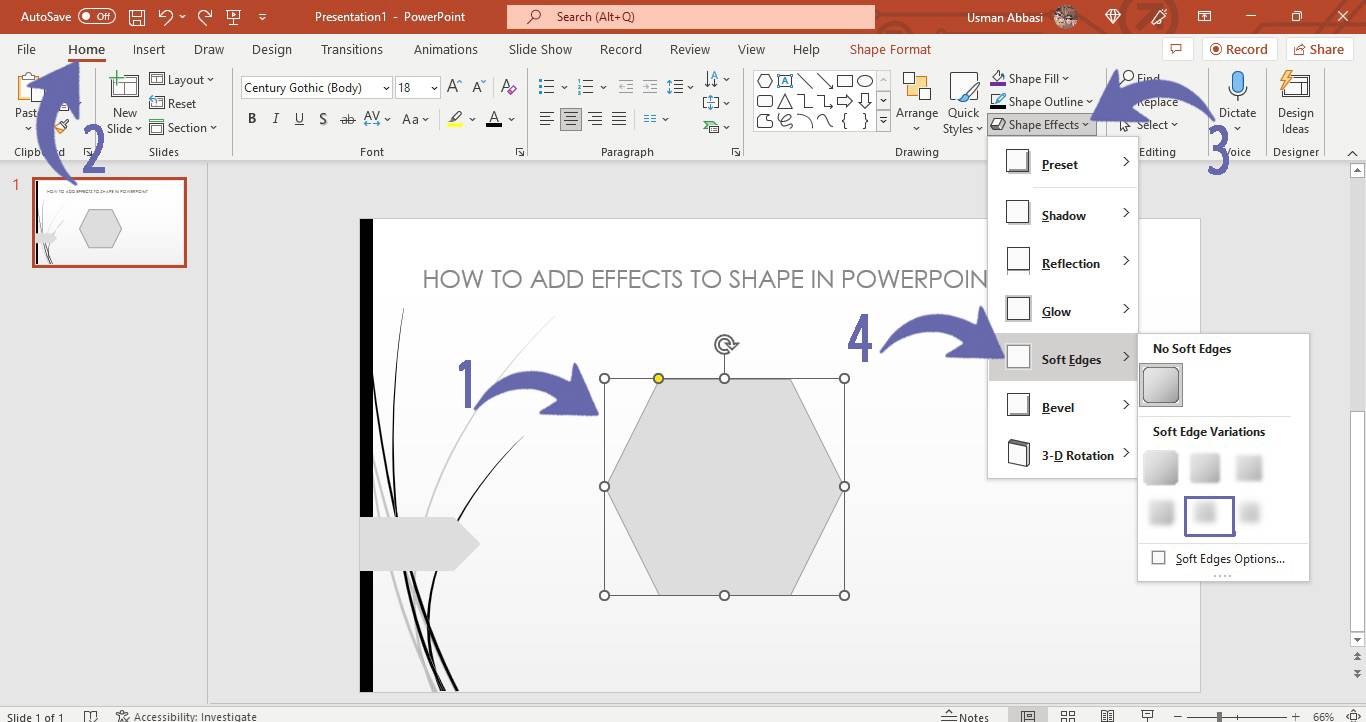This screenshot has height=722, width=1366.
Task: Open Shape Effects dropdown
Action: [x=1041, y=124]
